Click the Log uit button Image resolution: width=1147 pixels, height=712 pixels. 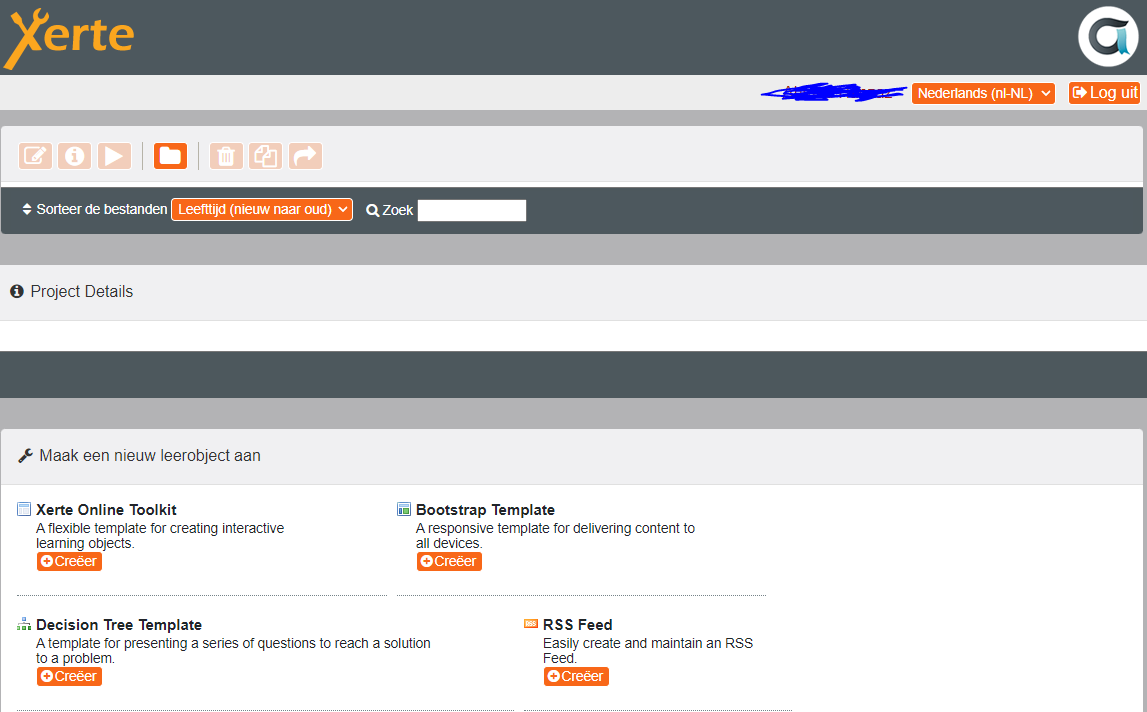[x=1105, y=93]
